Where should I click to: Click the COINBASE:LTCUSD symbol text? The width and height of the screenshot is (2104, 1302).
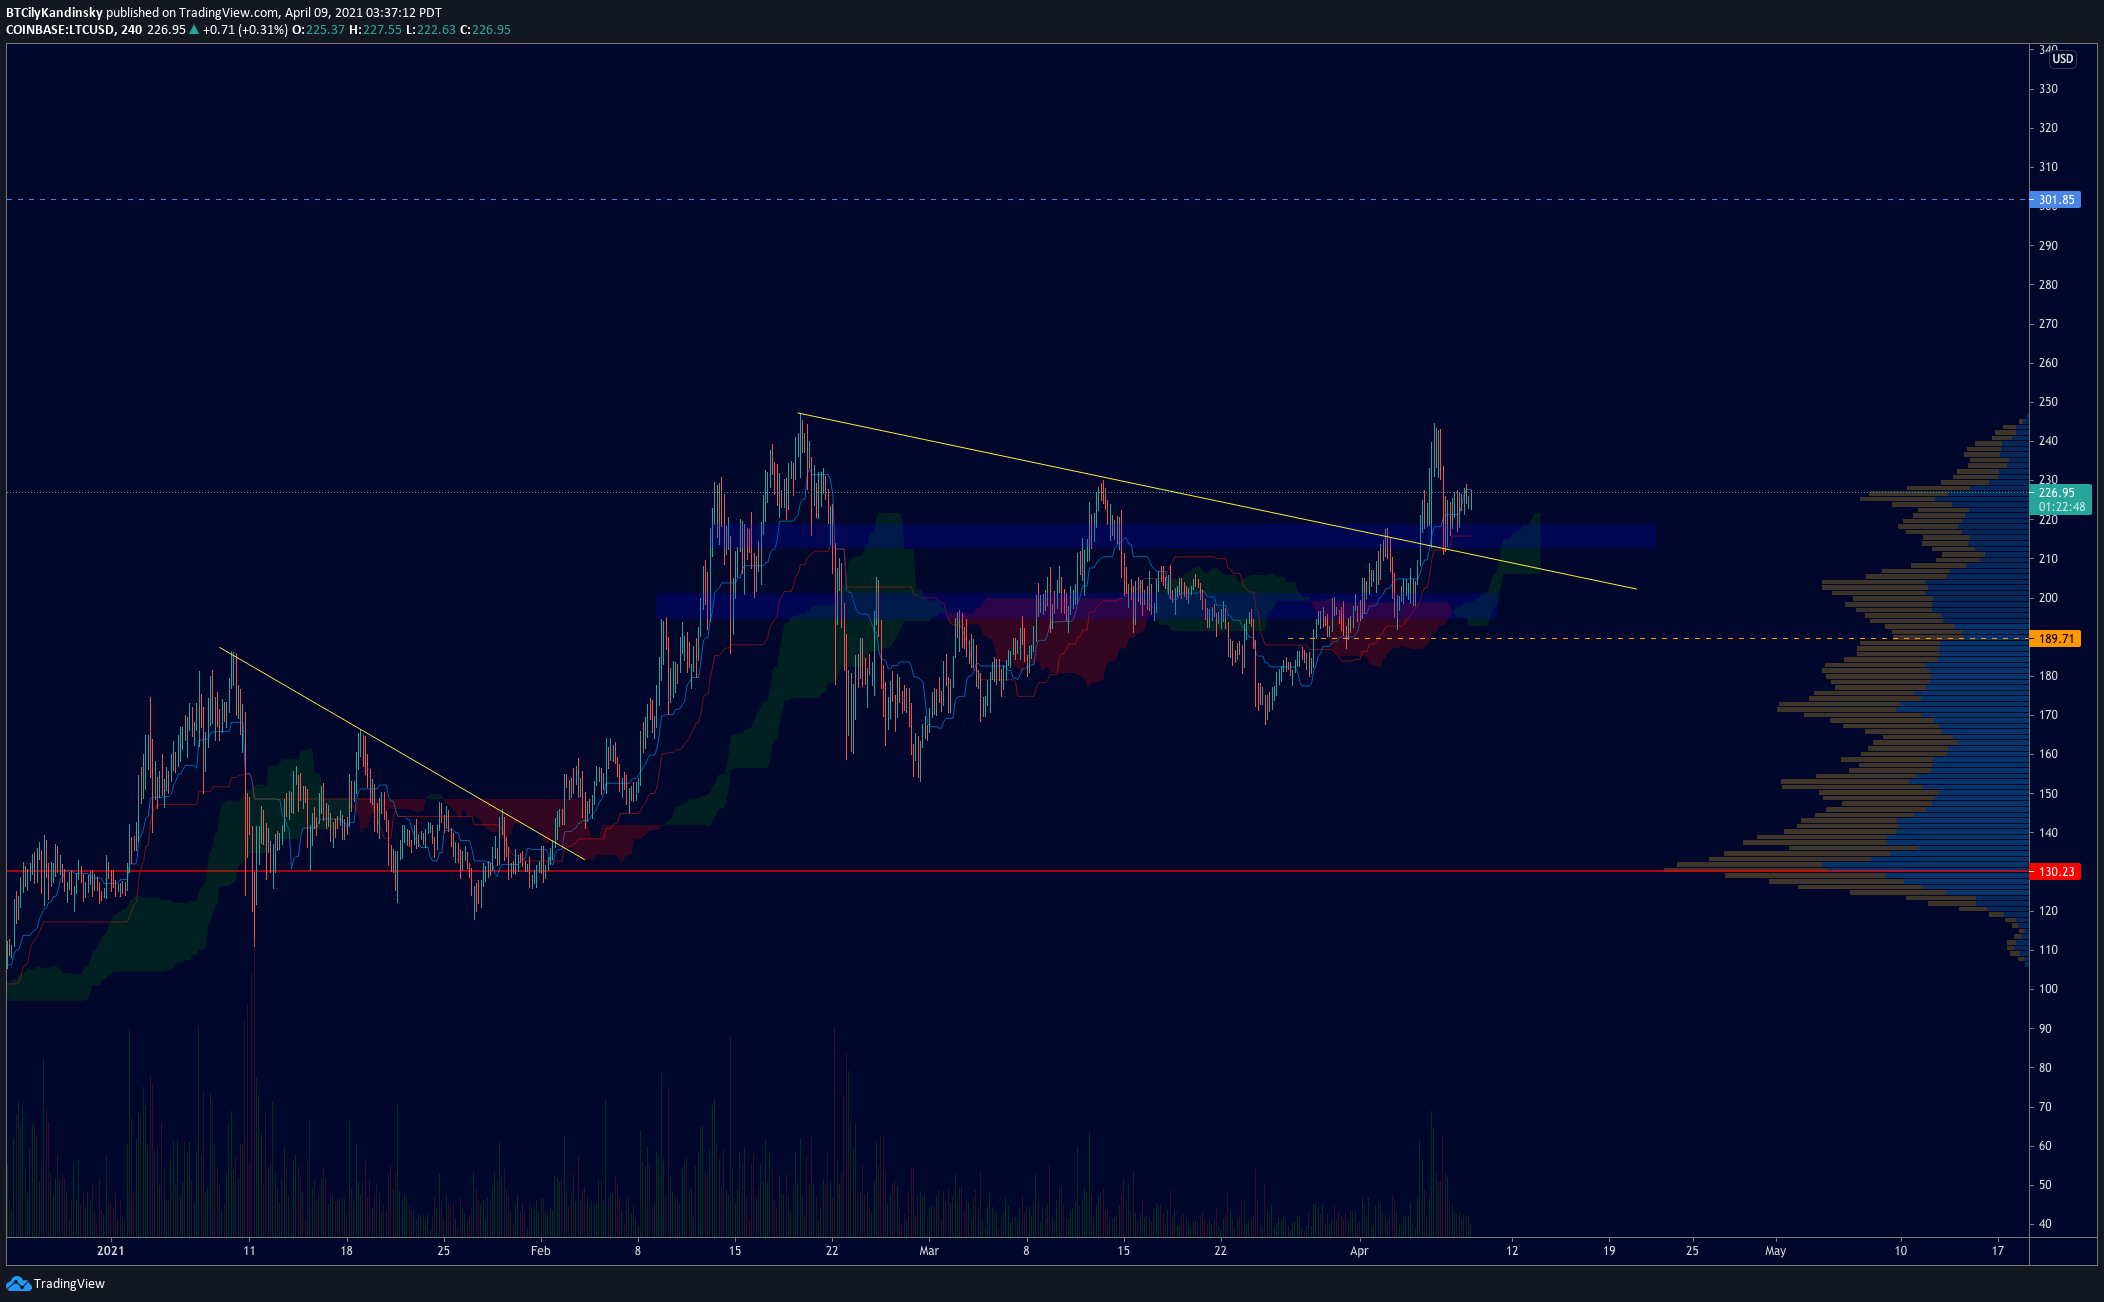coord(60,30)
